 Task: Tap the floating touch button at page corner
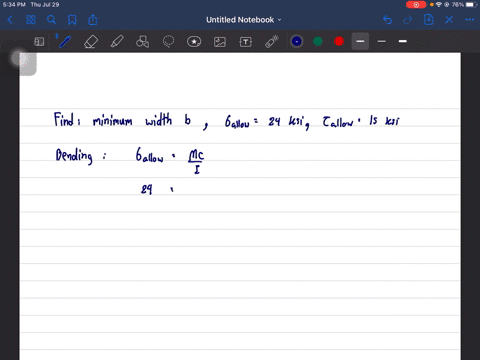19,58
